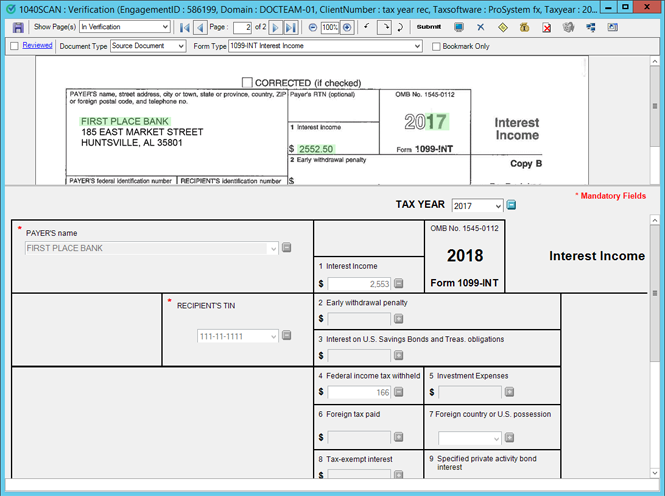Click icon beside Savings Bonds interest field
The height and width of the screenshot is (496, 665).
399,355
